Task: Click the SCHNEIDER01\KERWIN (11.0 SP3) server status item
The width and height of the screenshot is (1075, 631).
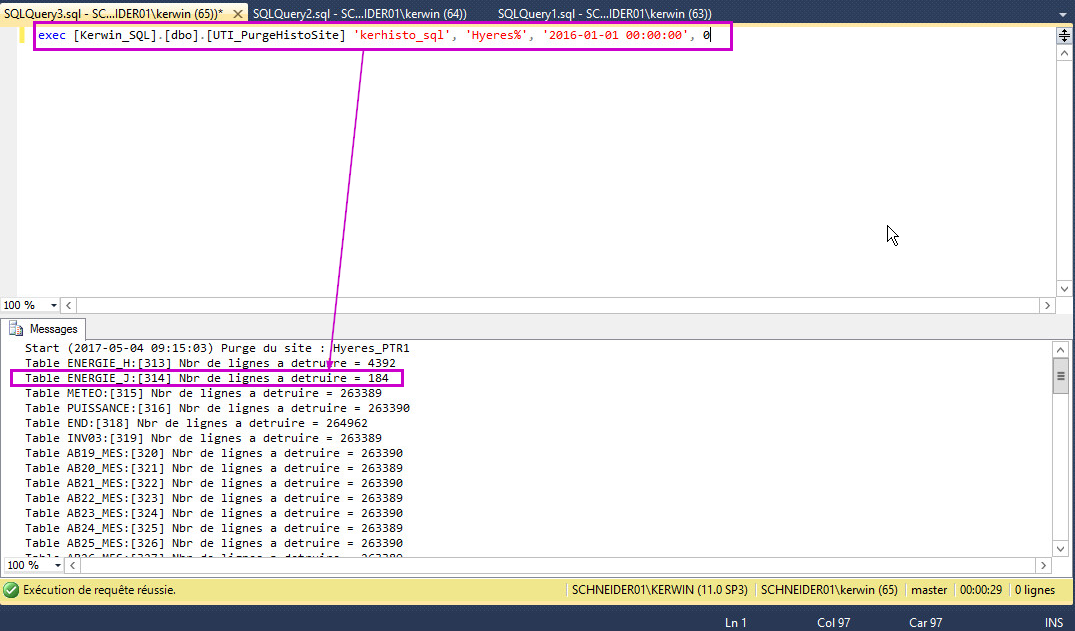Action: [659, 590]
